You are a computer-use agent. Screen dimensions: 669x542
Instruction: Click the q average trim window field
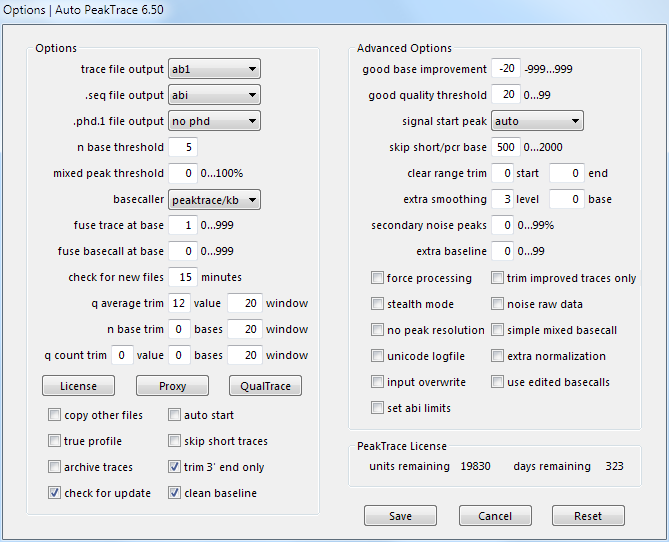pos(245,303)
